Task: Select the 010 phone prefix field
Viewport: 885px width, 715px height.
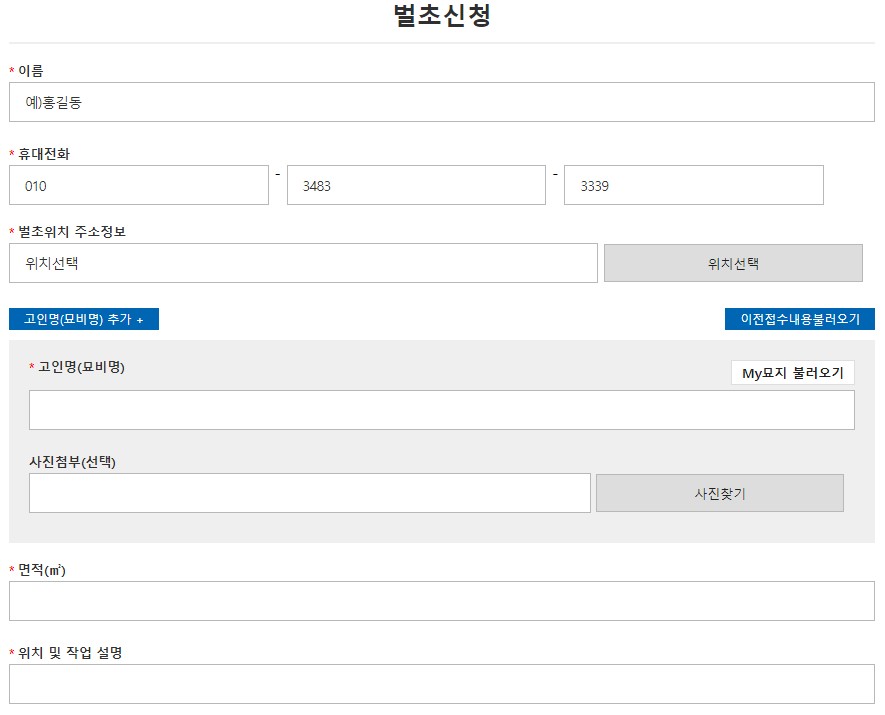Action: click(x=138, y=184)
